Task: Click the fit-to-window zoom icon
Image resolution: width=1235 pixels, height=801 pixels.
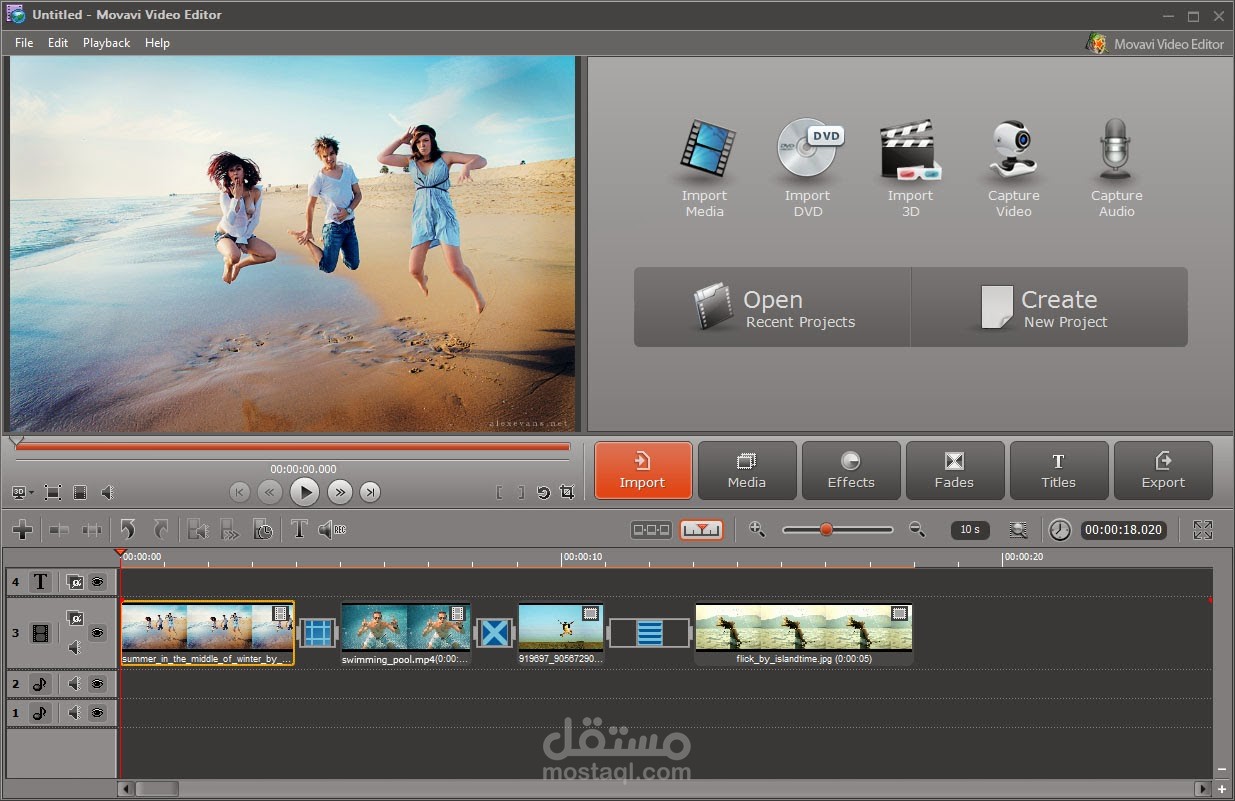Action: 1018,530
